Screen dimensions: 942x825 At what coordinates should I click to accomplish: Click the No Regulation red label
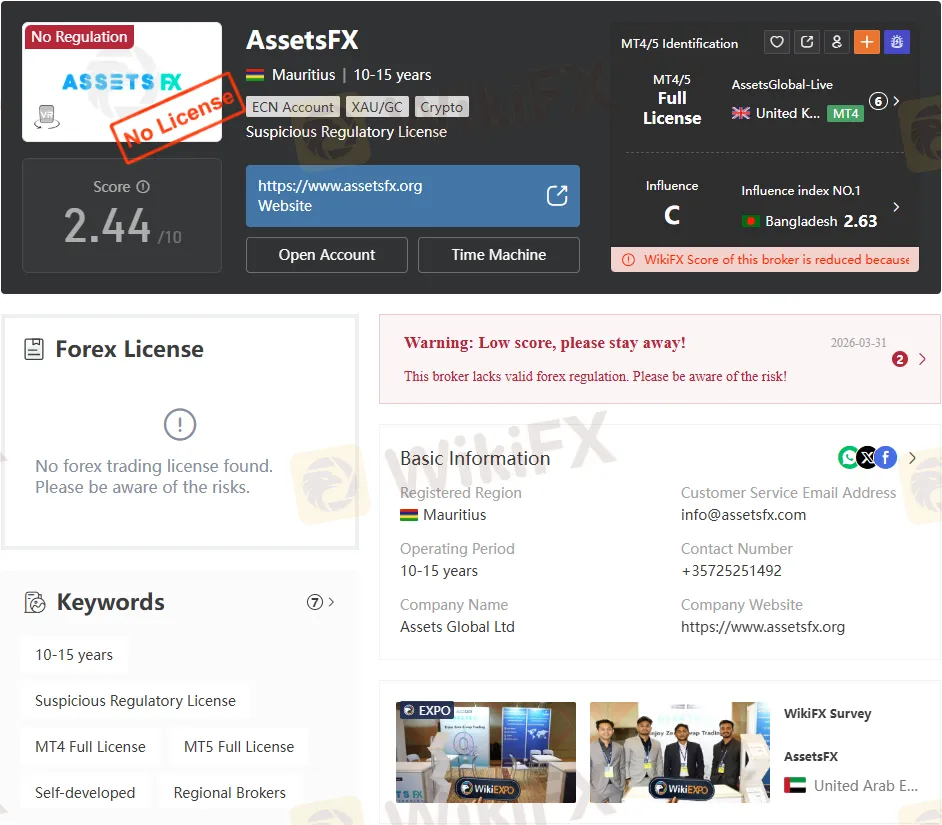[79, 37]
